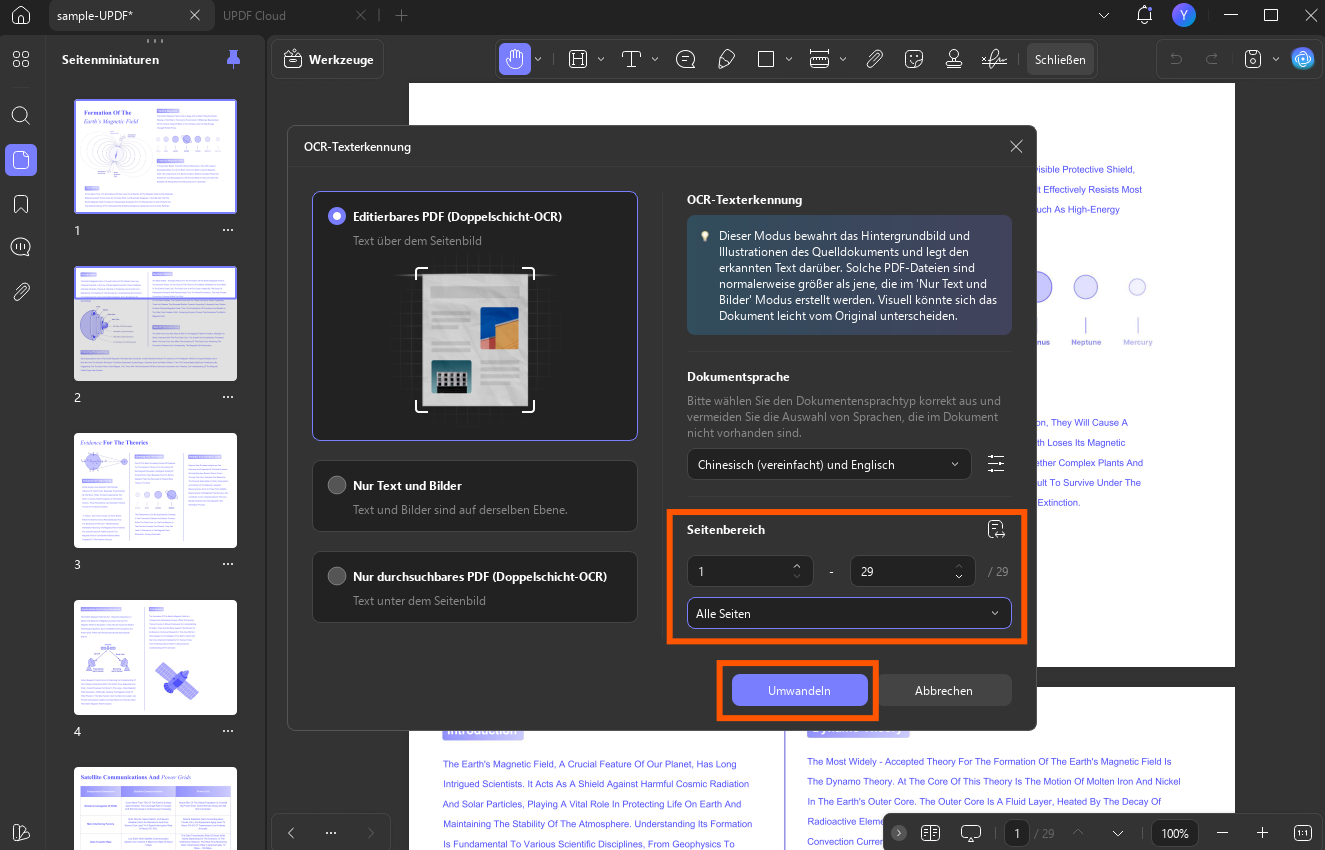Click the start page field showing 1

pos(750,571)
